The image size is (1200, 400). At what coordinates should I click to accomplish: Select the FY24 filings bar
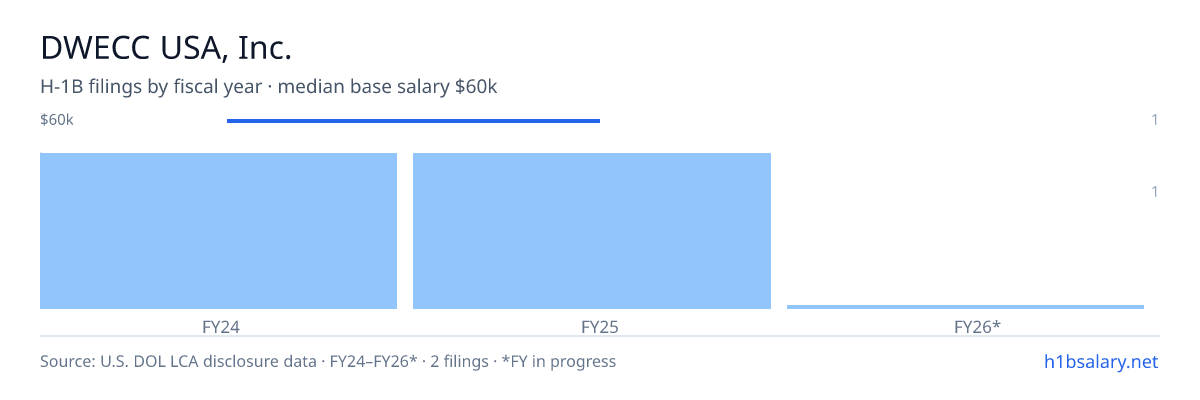point(218,231)
